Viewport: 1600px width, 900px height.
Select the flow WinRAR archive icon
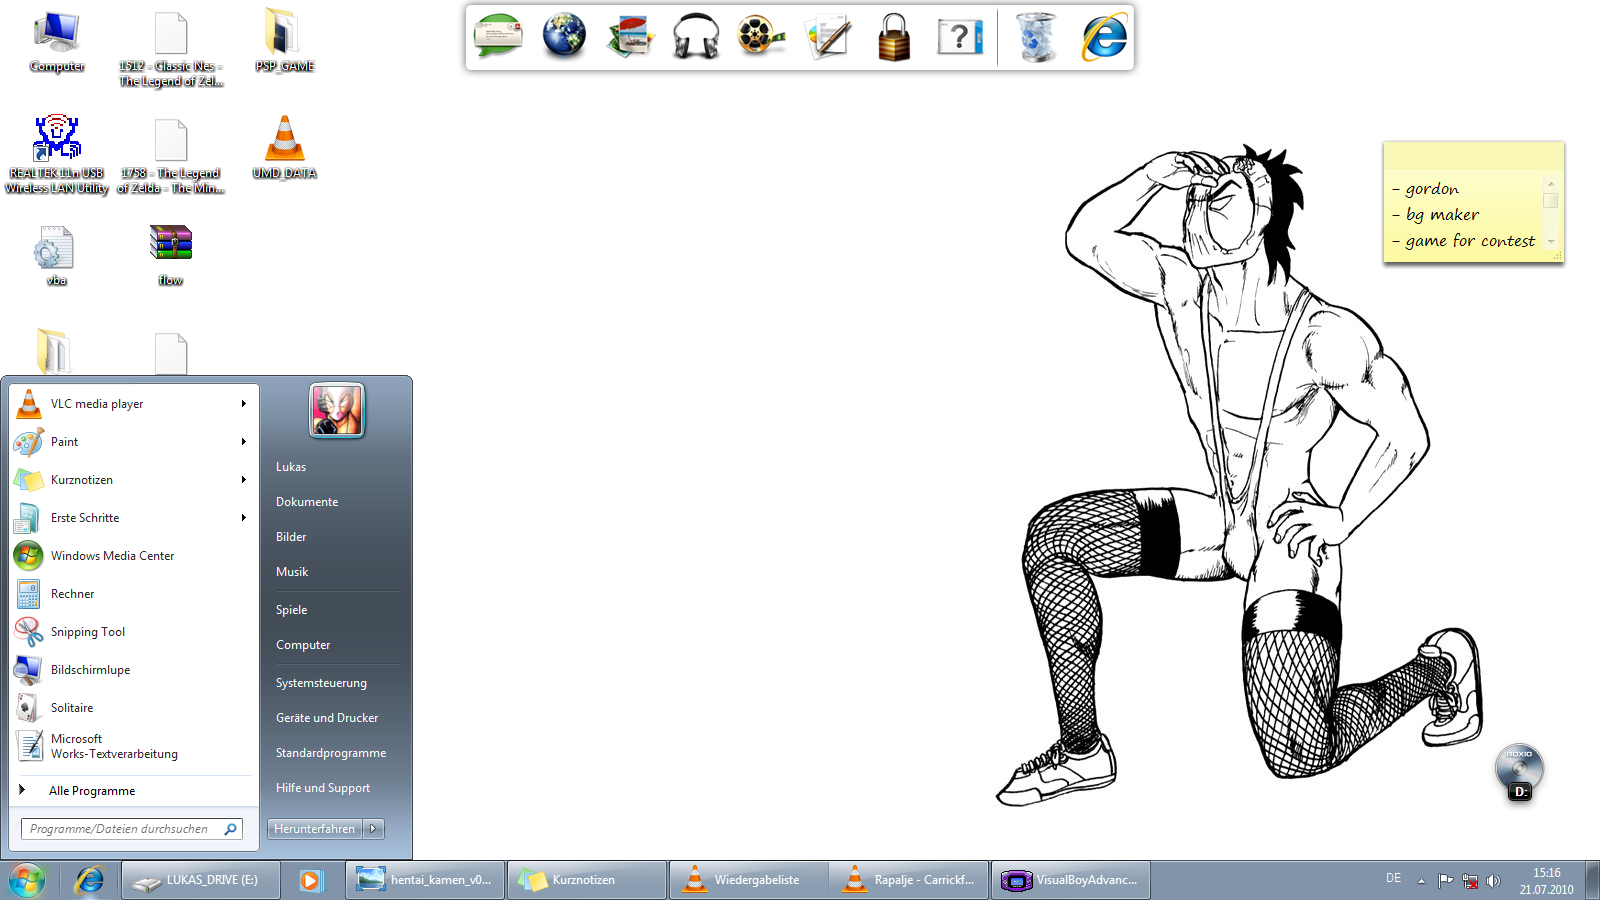click(171, 256)
